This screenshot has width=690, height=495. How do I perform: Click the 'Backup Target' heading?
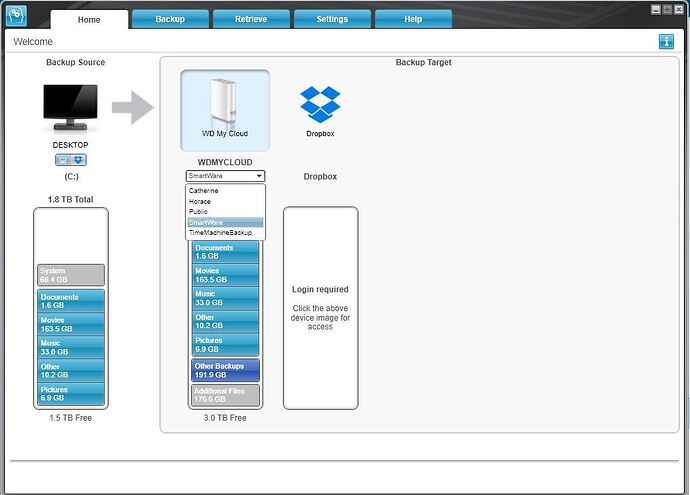point(423,62)
